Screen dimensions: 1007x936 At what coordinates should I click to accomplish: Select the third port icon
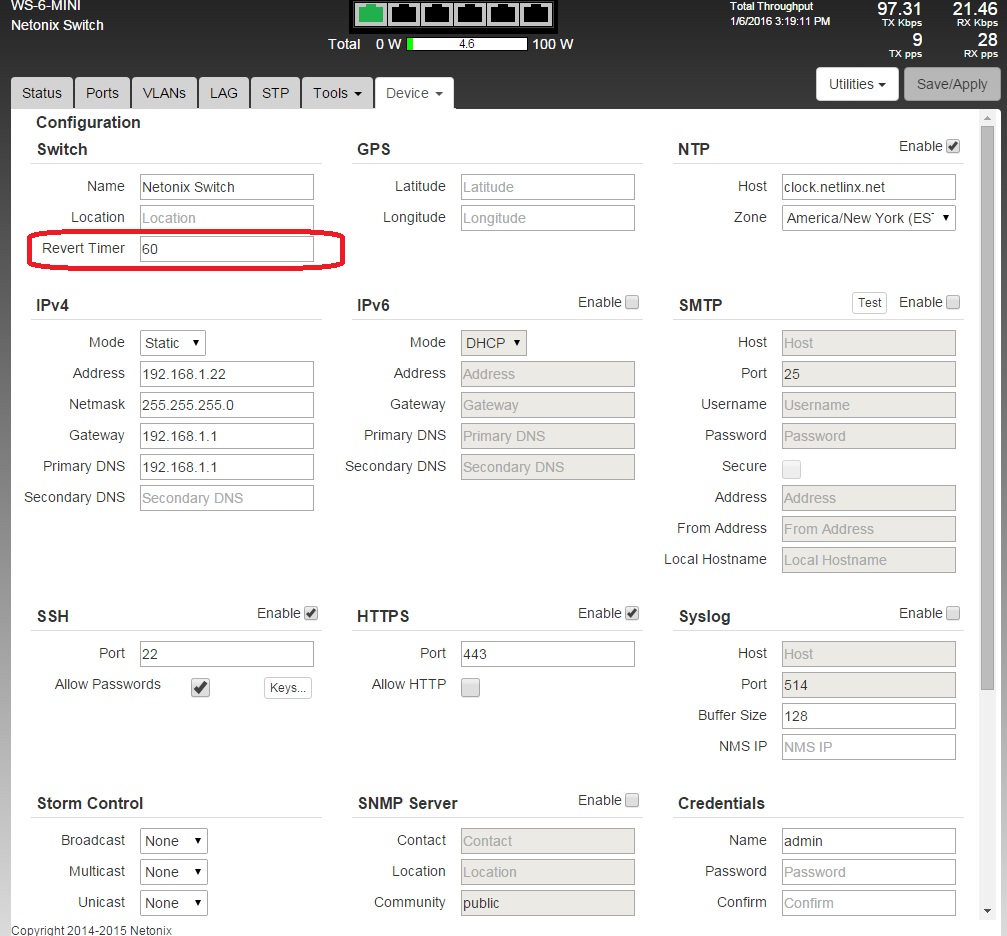coord(437,14)
